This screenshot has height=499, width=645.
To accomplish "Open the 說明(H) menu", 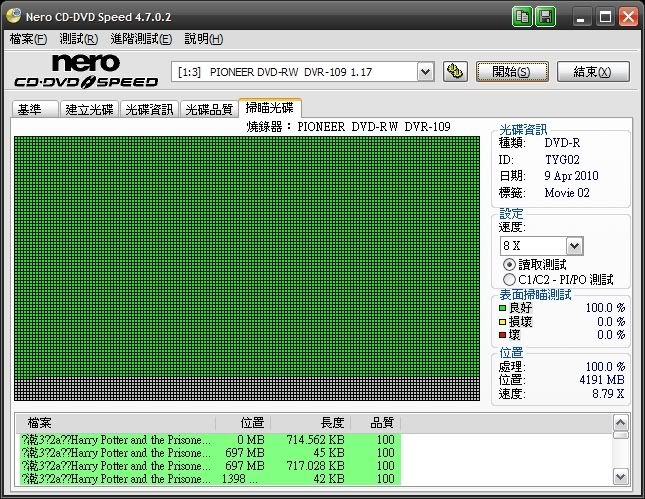I will [204, 39].
